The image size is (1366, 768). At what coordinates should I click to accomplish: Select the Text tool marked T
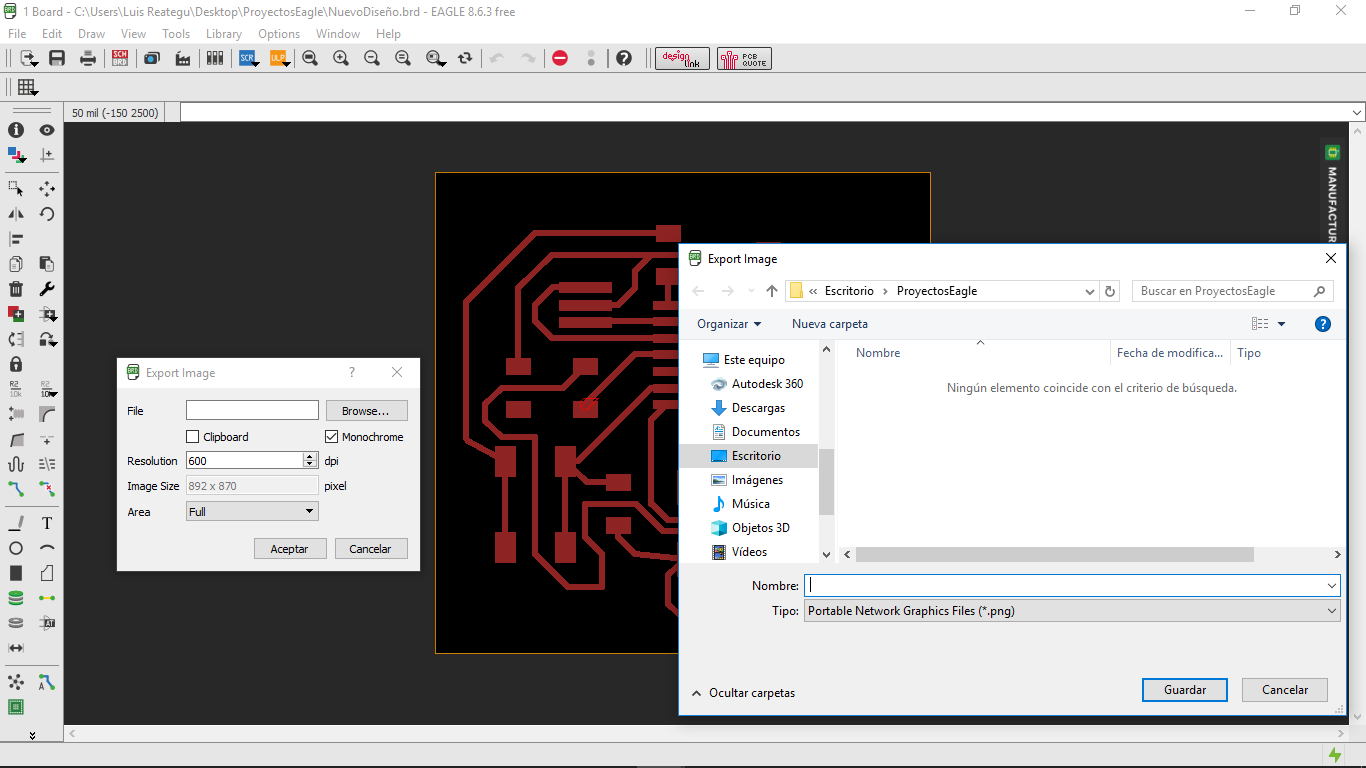point(47,523)
